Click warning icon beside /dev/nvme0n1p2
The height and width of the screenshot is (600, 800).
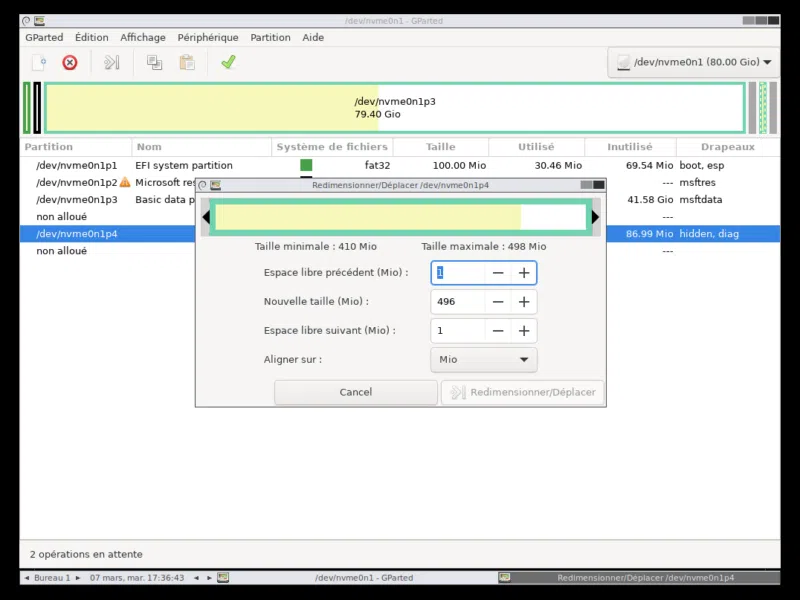125,183
